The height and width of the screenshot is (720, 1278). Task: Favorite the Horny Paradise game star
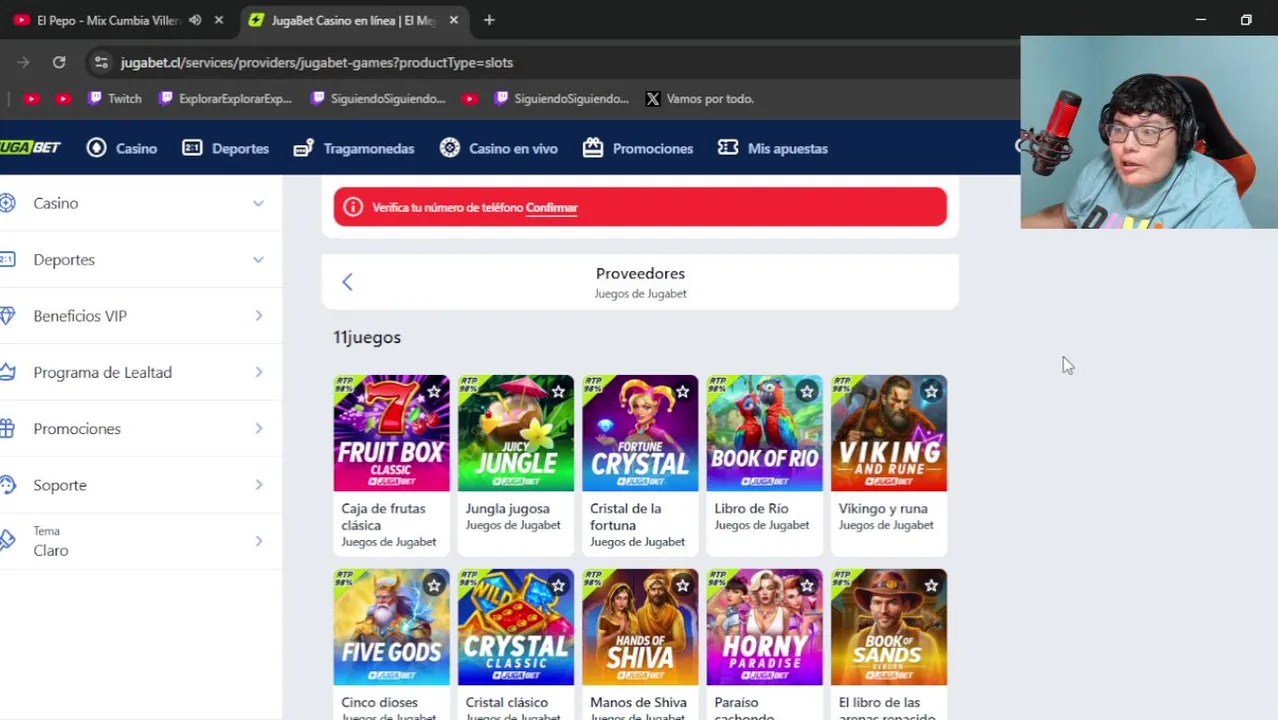[807, 585]
